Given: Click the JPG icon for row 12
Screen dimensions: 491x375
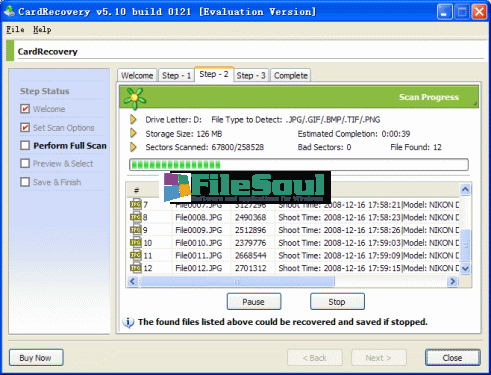Looking at the screenshot, I should click(x=136, y=268).
